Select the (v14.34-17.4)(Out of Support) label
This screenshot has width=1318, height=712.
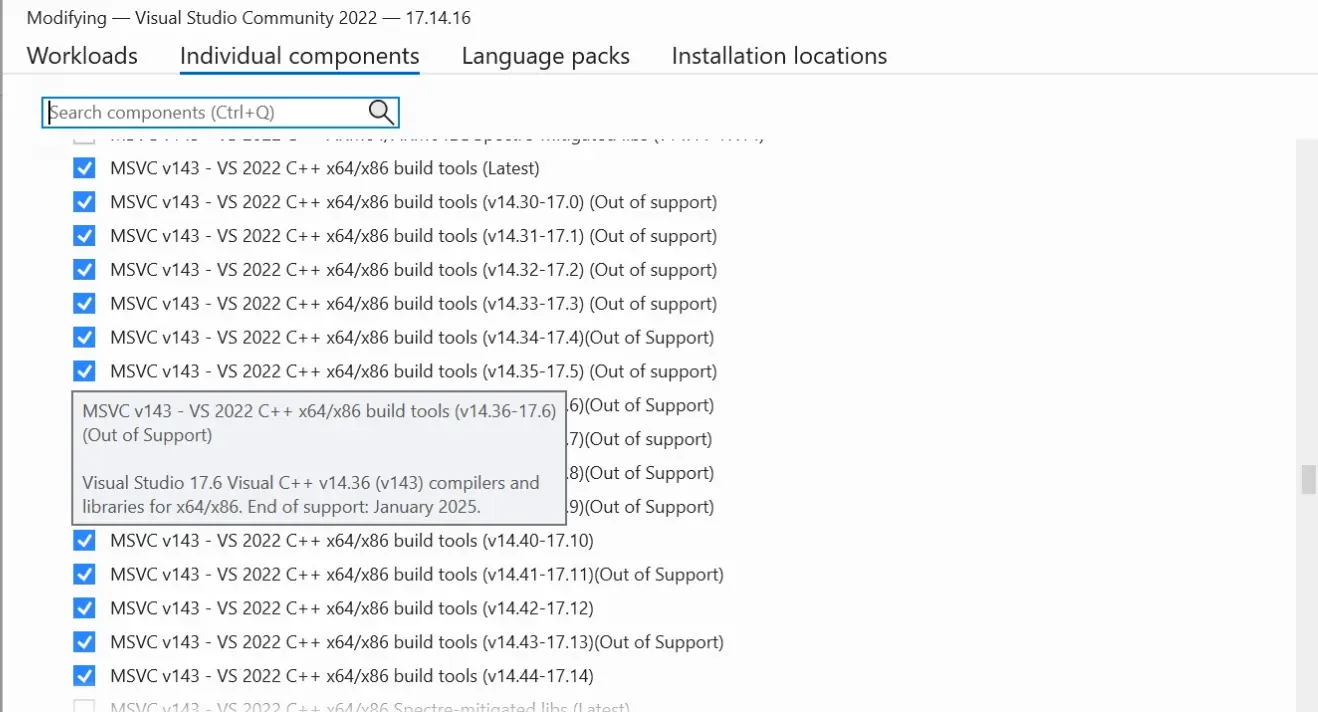tap(412, 337)
